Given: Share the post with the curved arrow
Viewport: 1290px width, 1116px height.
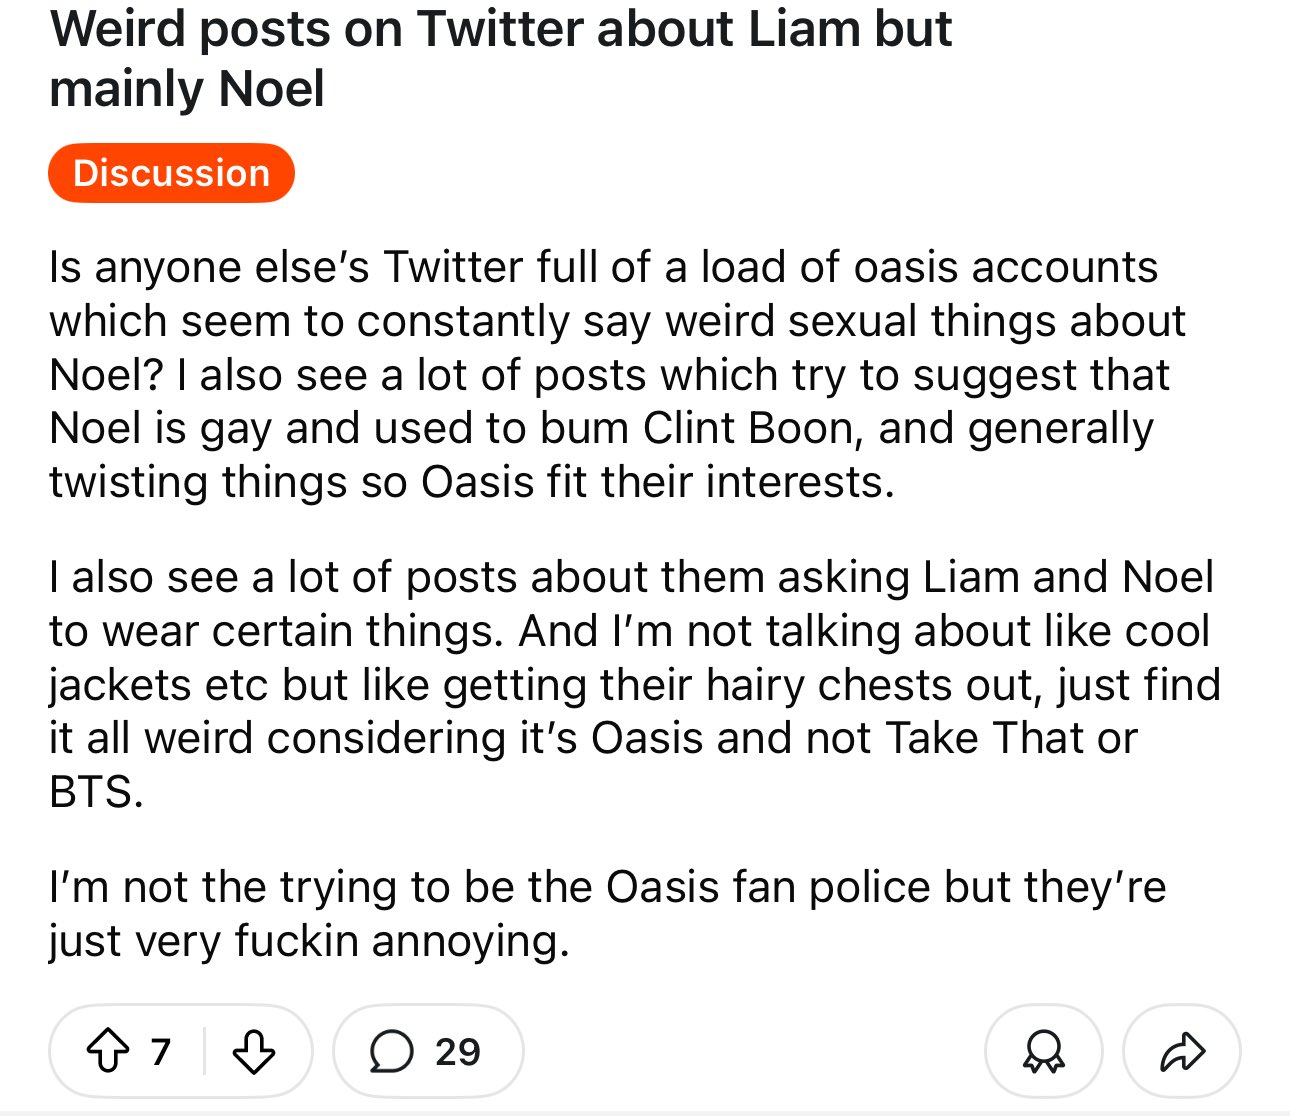Looking at the screenshot, I should (1182, 1051).
